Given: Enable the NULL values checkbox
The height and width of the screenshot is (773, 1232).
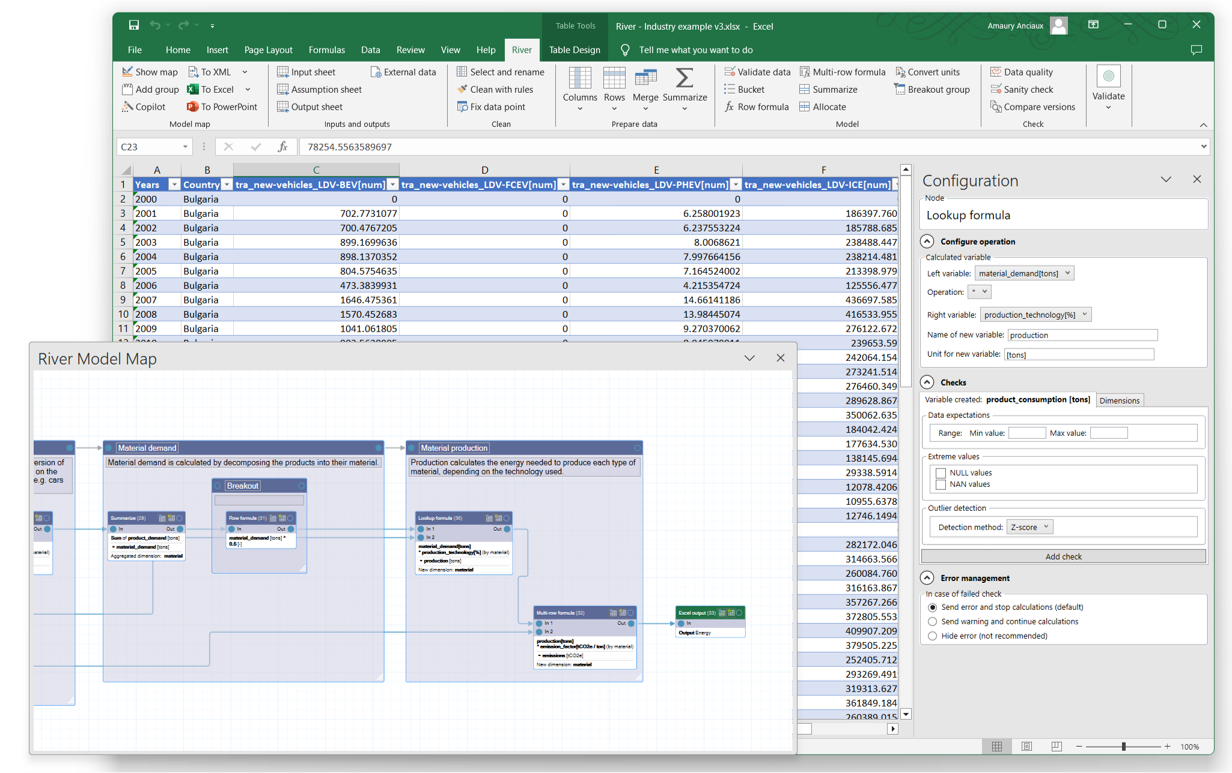Looking at the screenshot, I should click(x=940, y=473).
